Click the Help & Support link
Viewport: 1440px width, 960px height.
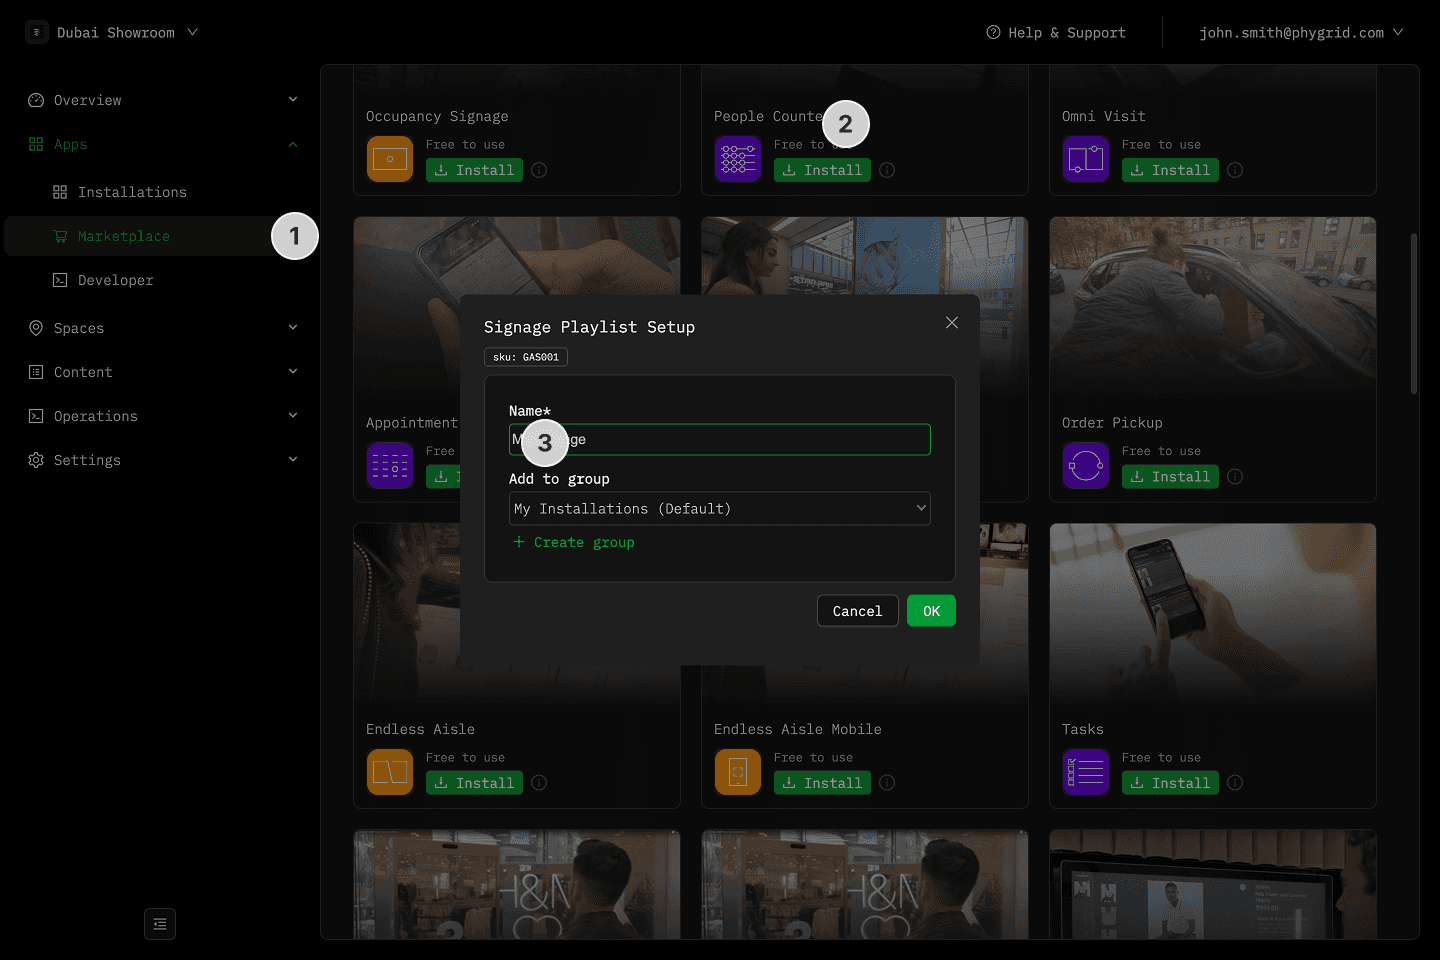pos(1056,32)
